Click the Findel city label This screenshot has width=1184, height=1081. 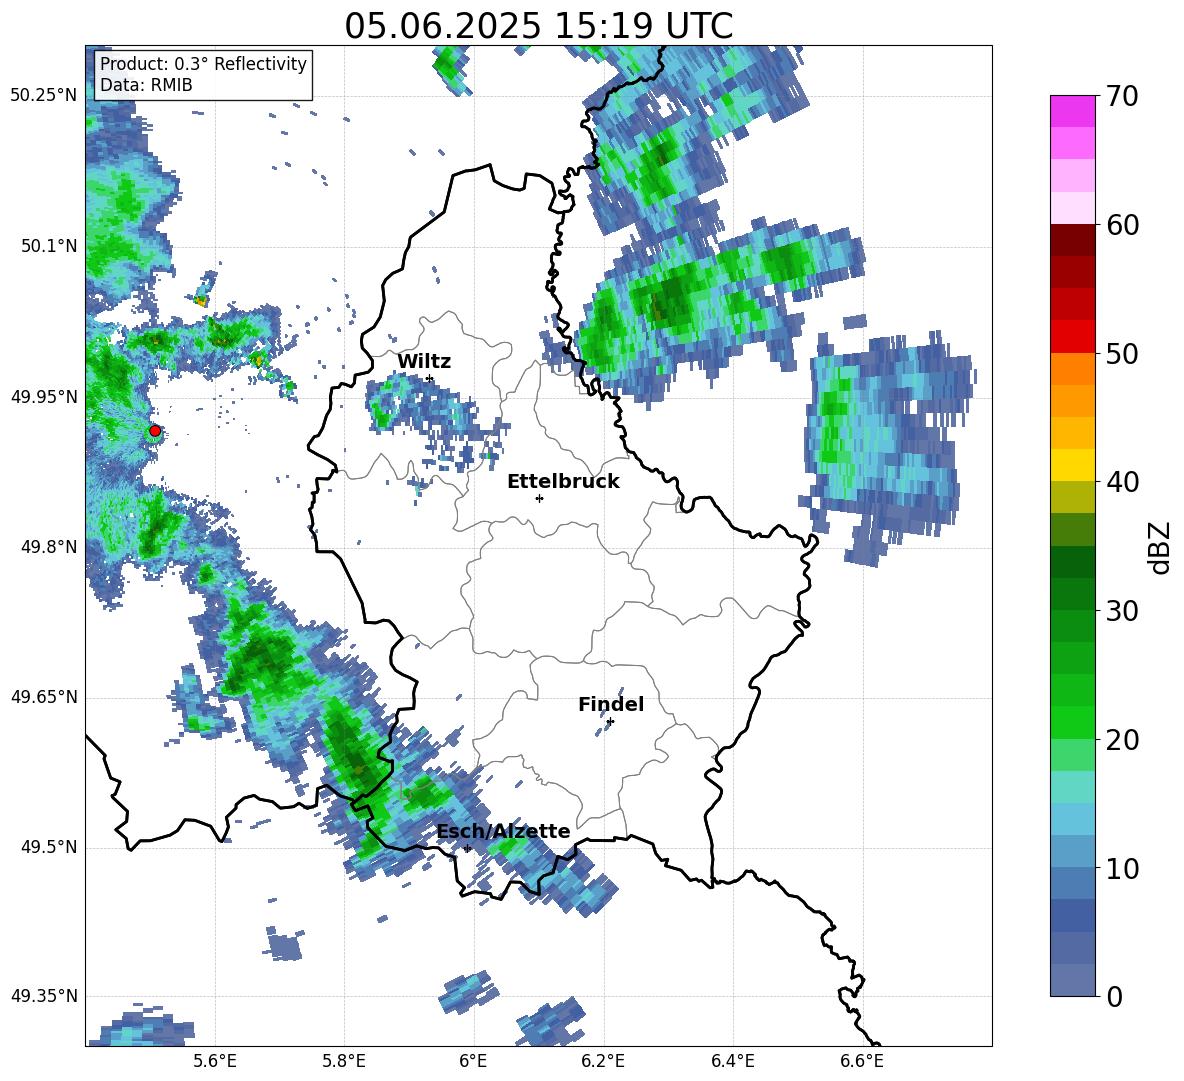611,704
